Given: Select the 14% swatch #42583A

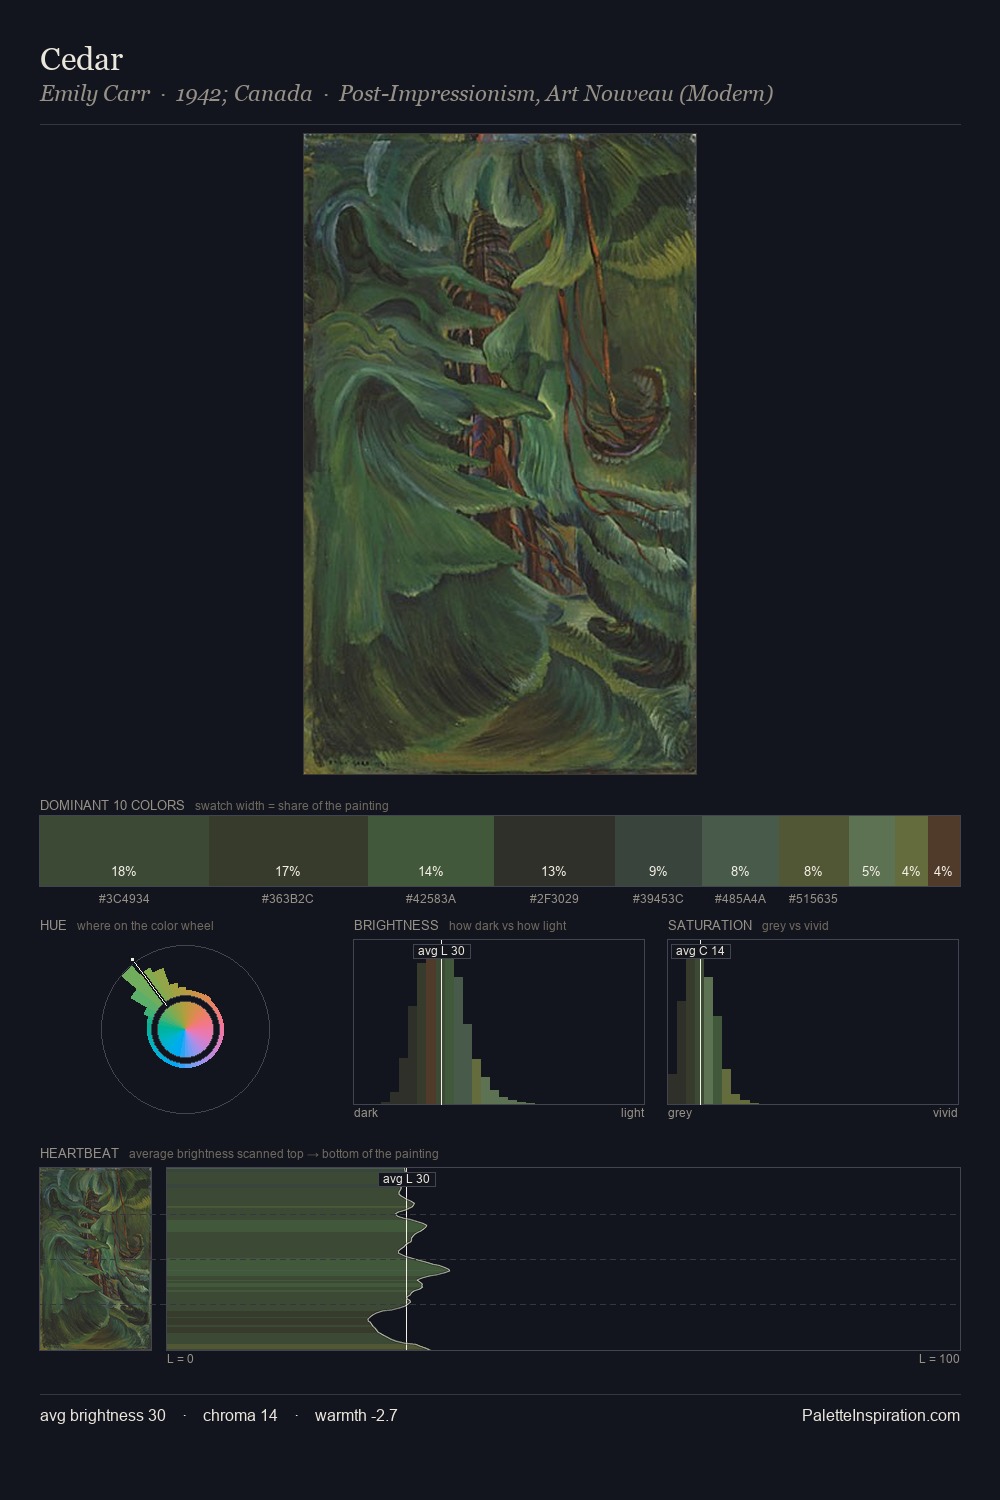Looking at the screenshot, I should (431, 851).
